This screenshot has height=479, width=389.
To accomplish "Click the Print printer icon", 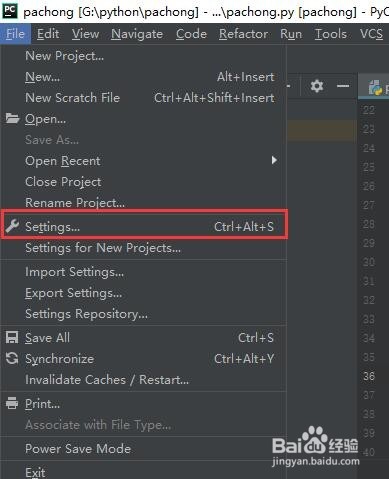I will tap(12, 403).
